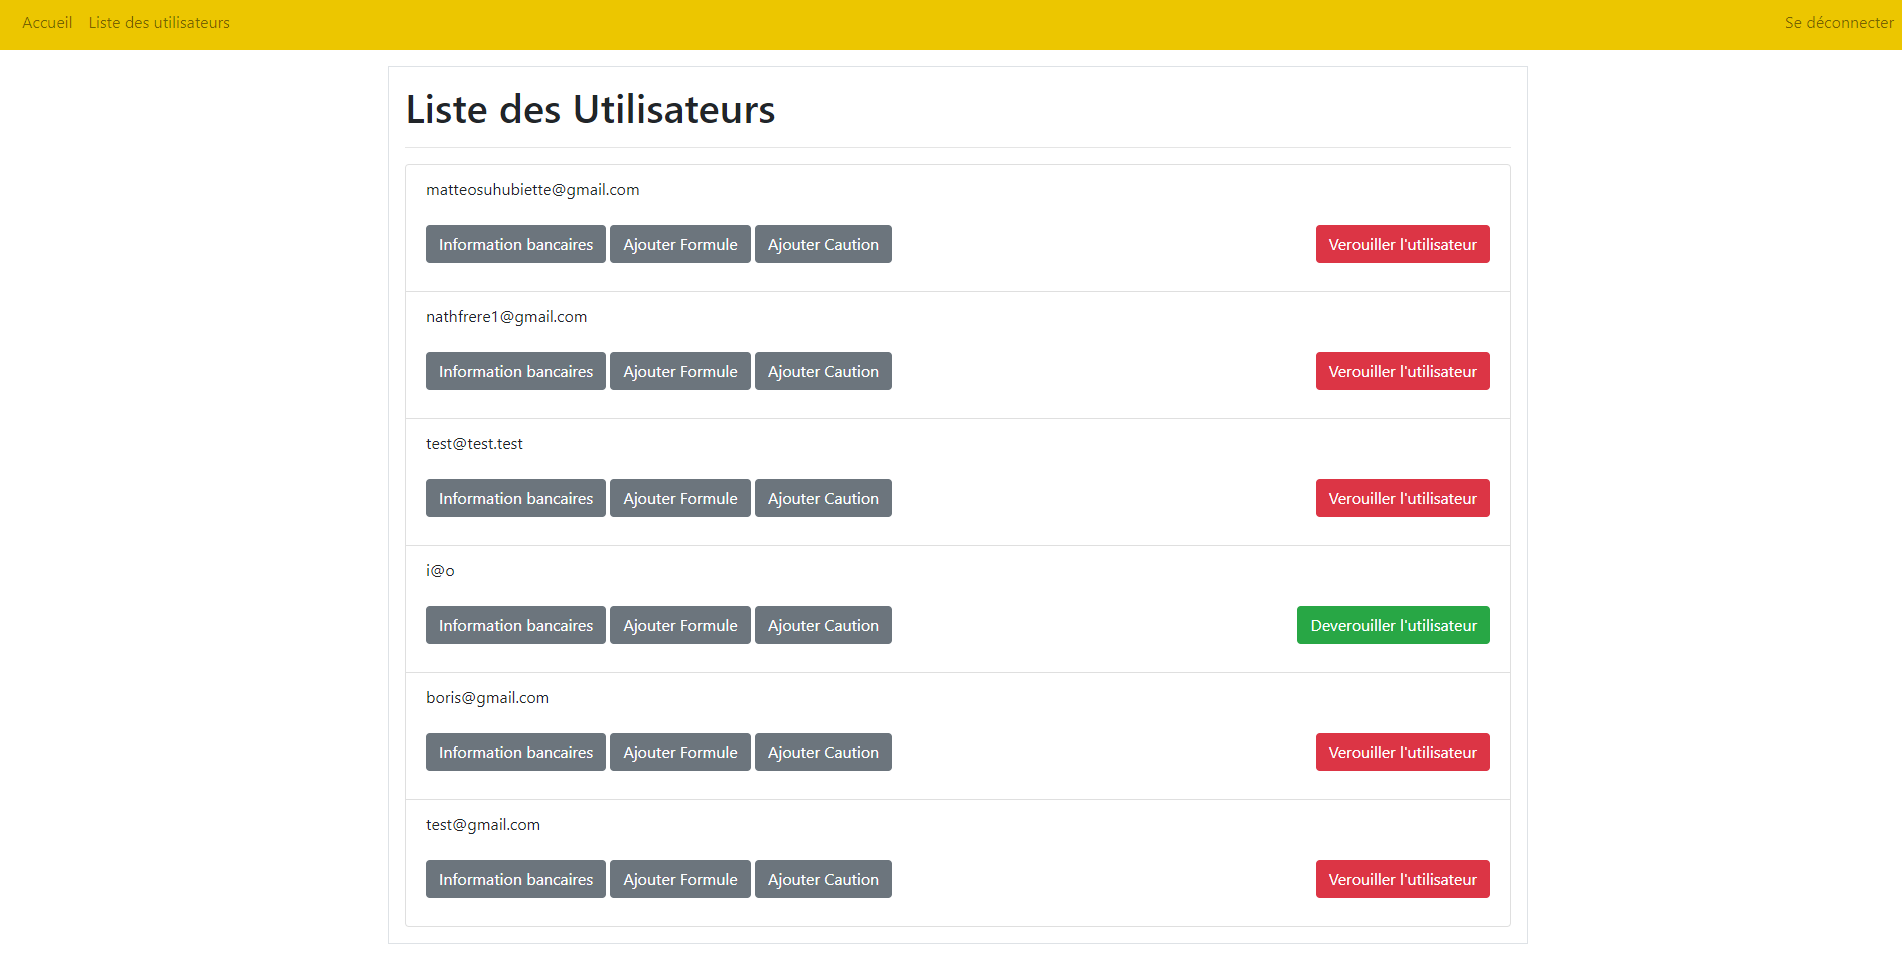
Task: Go to Accueil in navbar
Action: point(47,22)
